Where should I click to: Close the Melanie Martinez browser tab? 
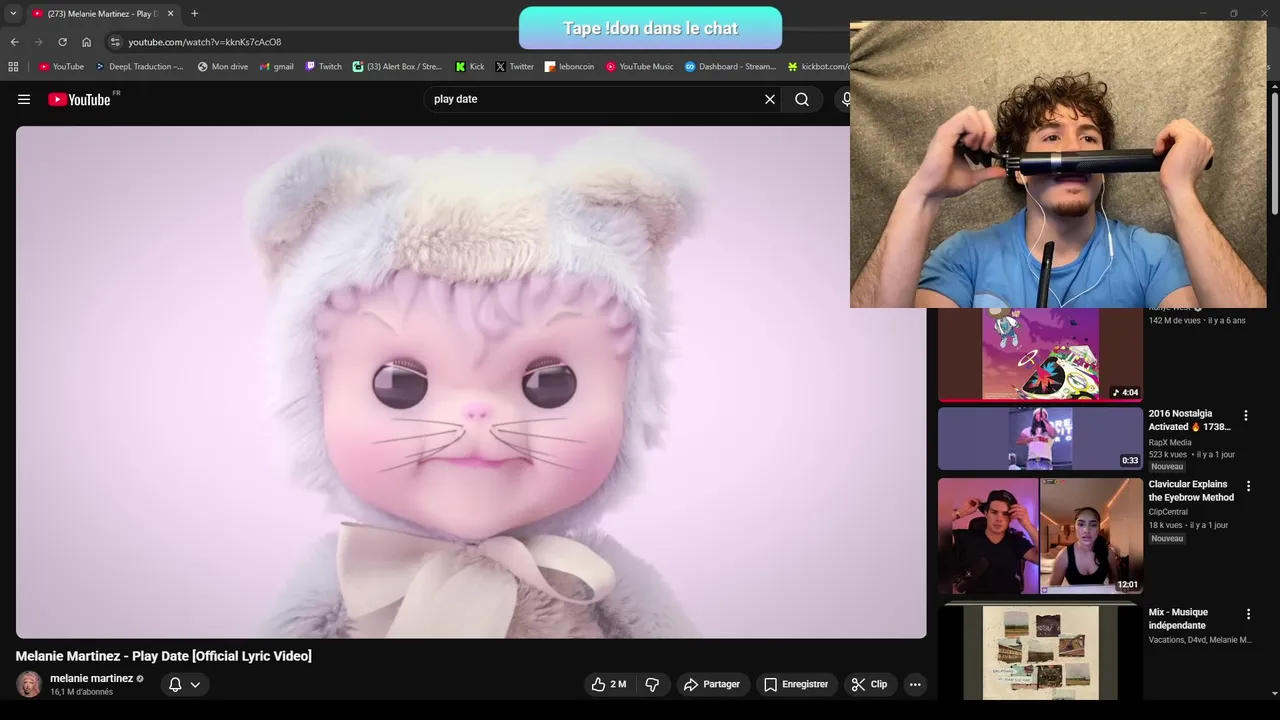tap(170, 14)
